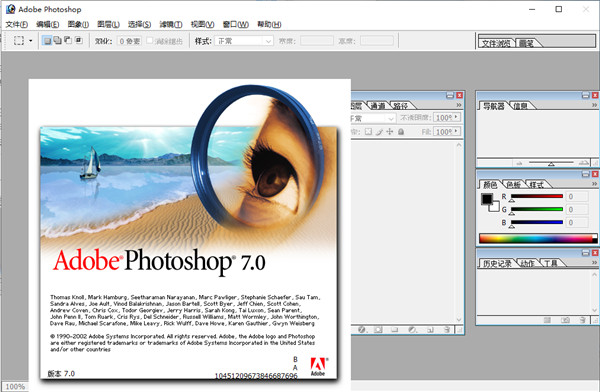600x392 pixels.
Task: Click the lock image pixels brush icon
Action: (379, 132)
